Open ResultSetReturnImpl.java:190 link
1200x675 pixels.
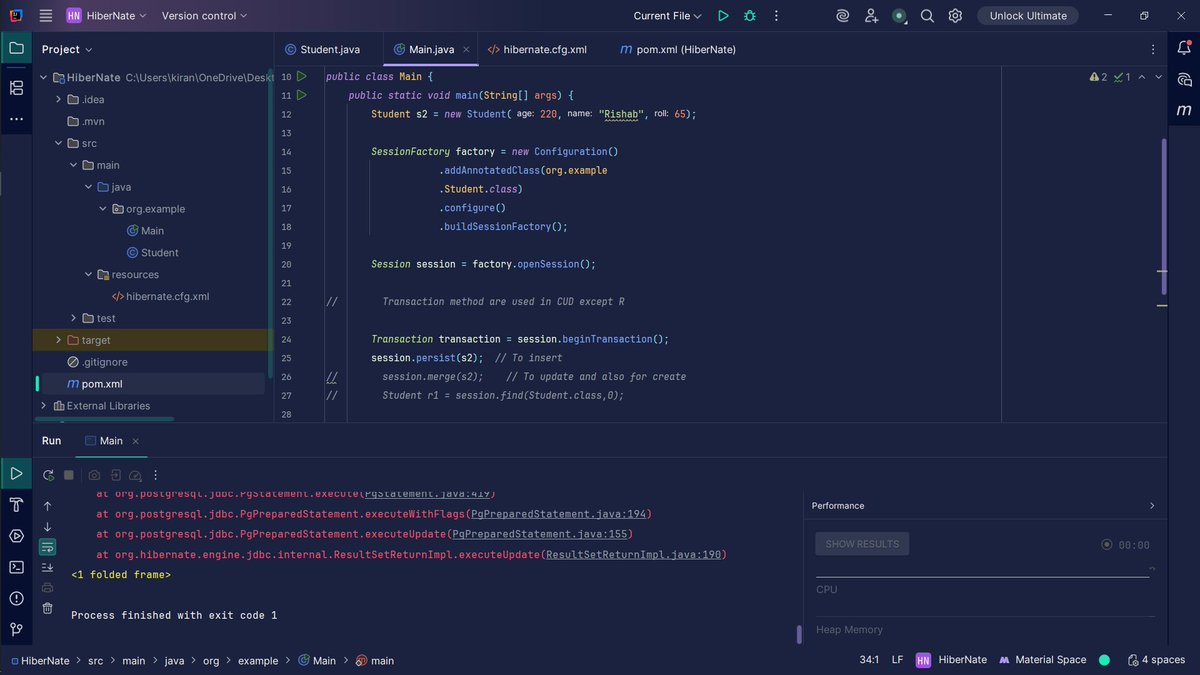pos(633,554)
